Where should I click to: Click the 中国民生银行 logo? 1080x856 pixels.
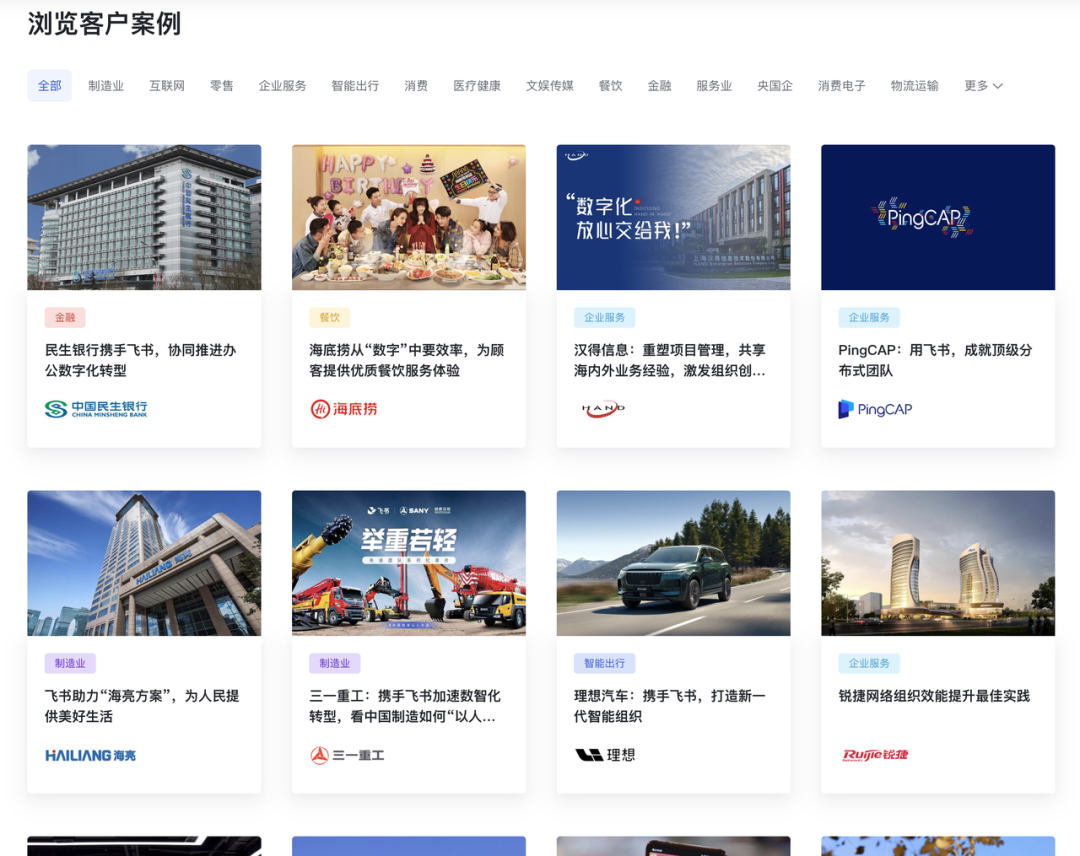tap(96, 409)
